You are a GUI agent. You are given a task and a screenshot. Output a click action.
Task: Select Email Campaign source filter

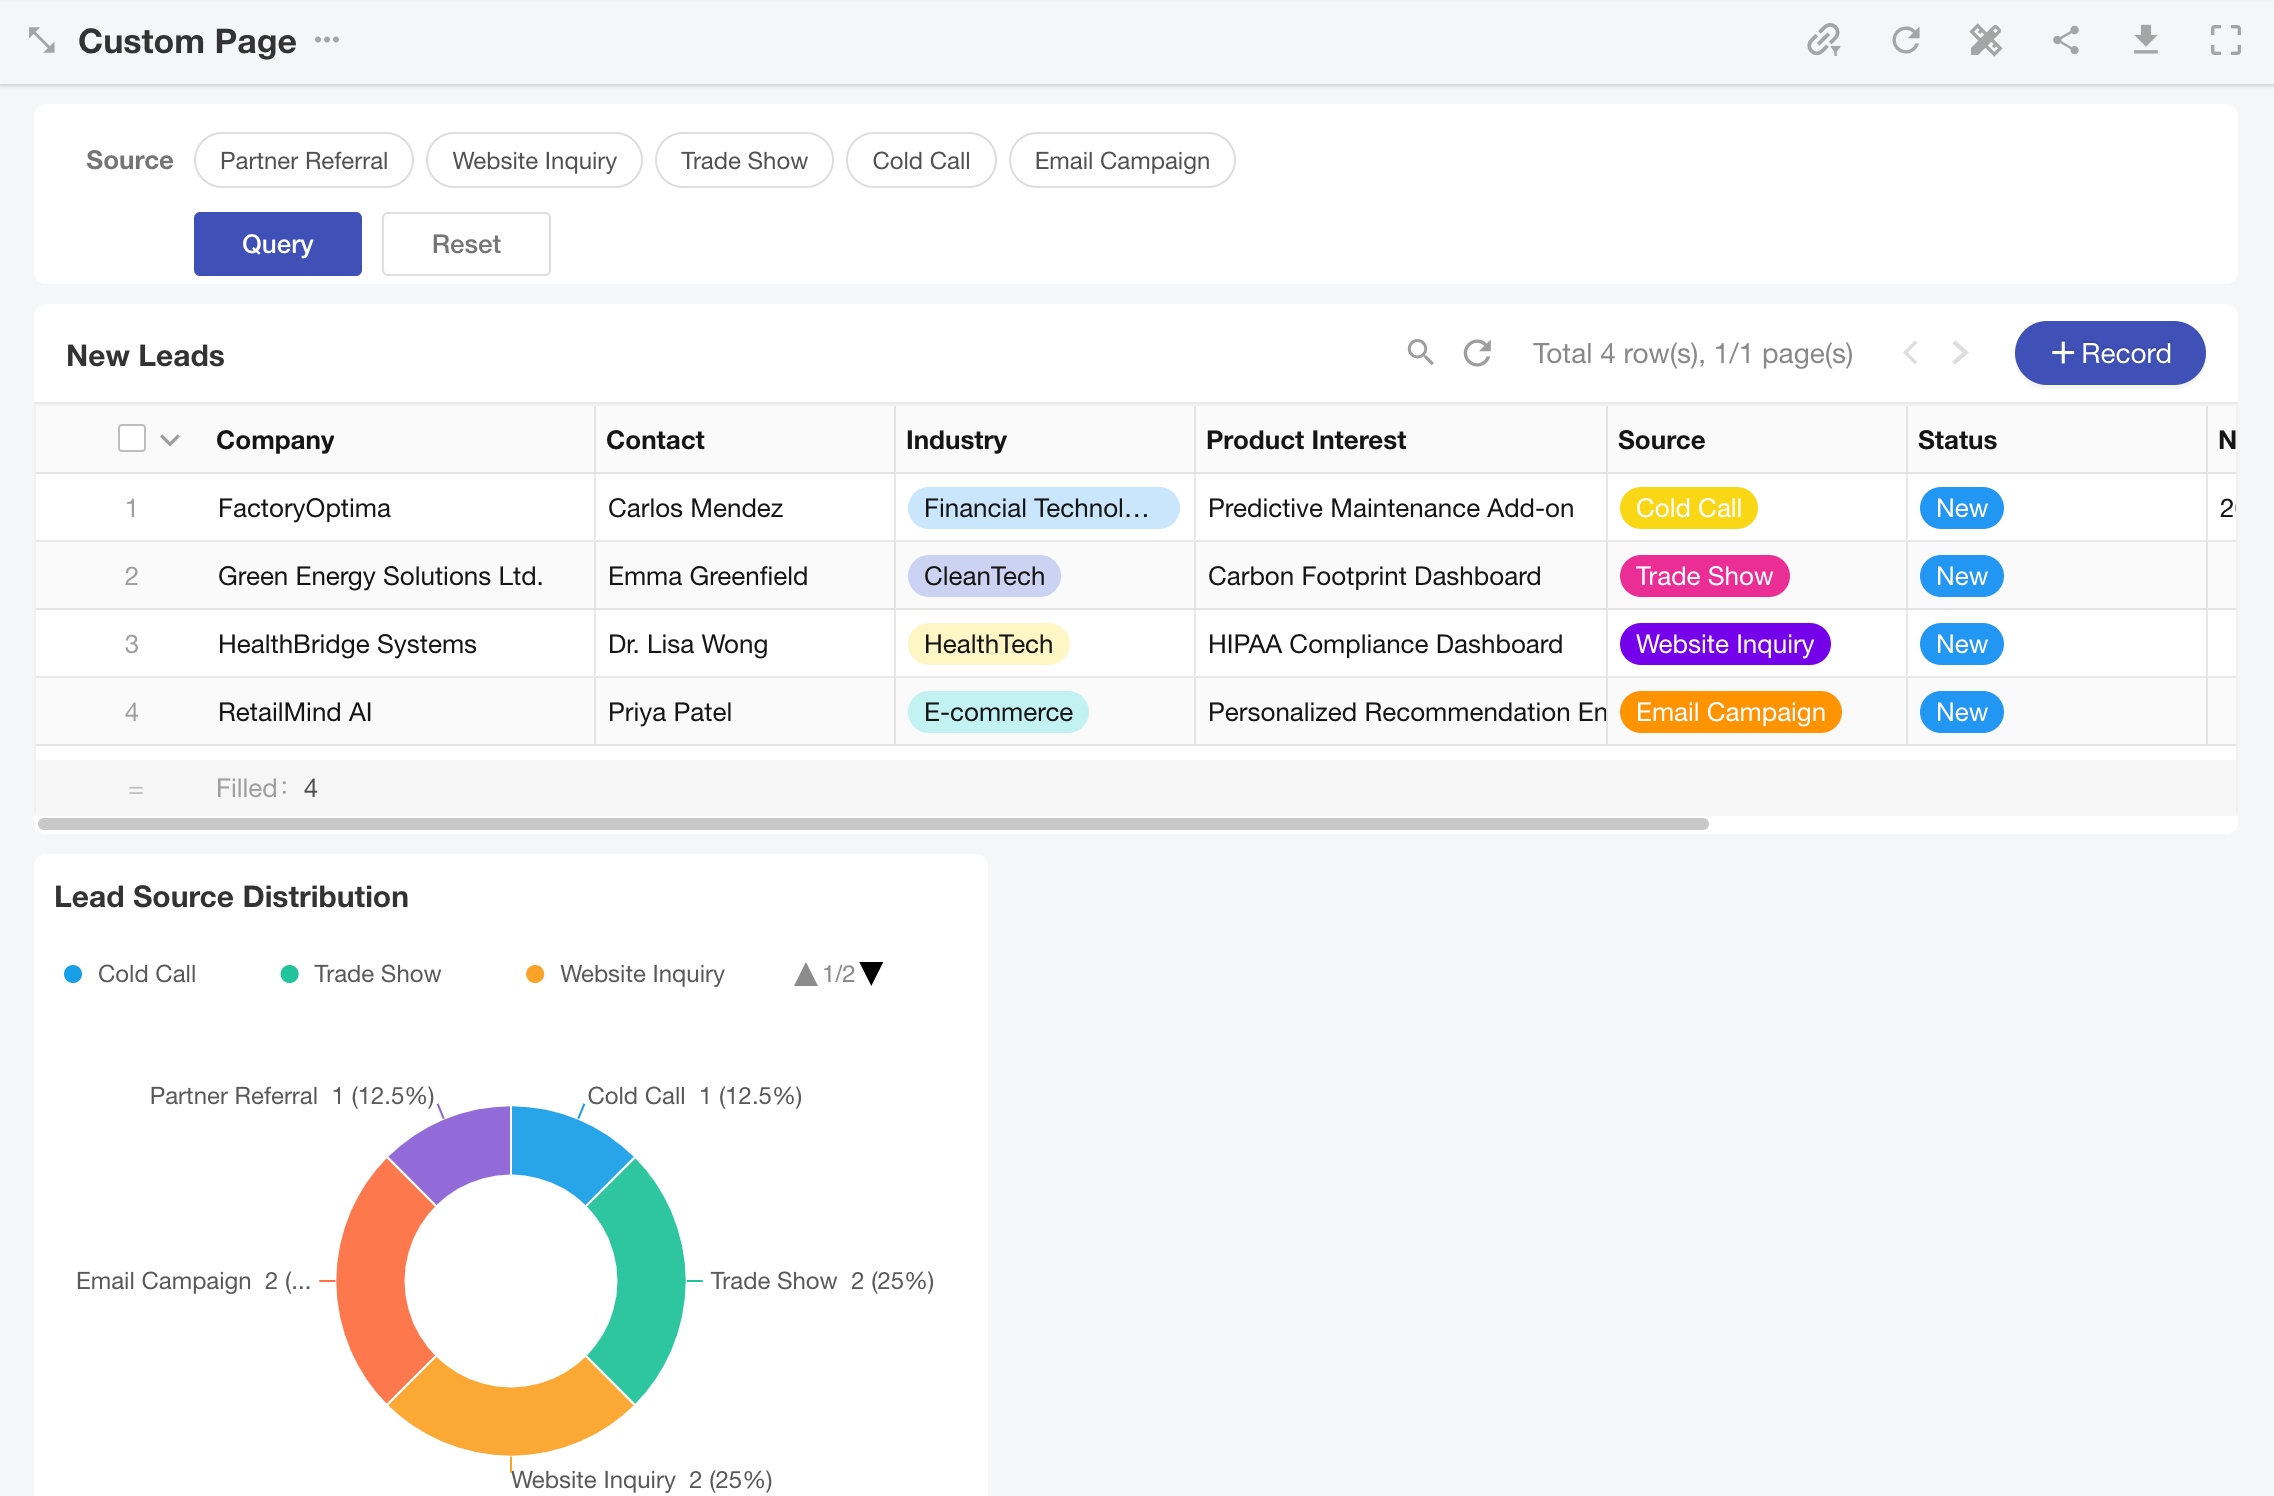1121,161
